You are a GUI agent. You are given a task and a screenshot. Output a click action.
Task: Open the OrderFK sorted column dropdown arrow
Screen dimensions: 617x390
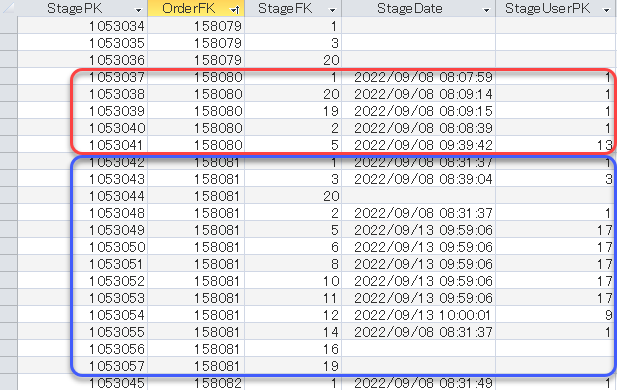235,10
